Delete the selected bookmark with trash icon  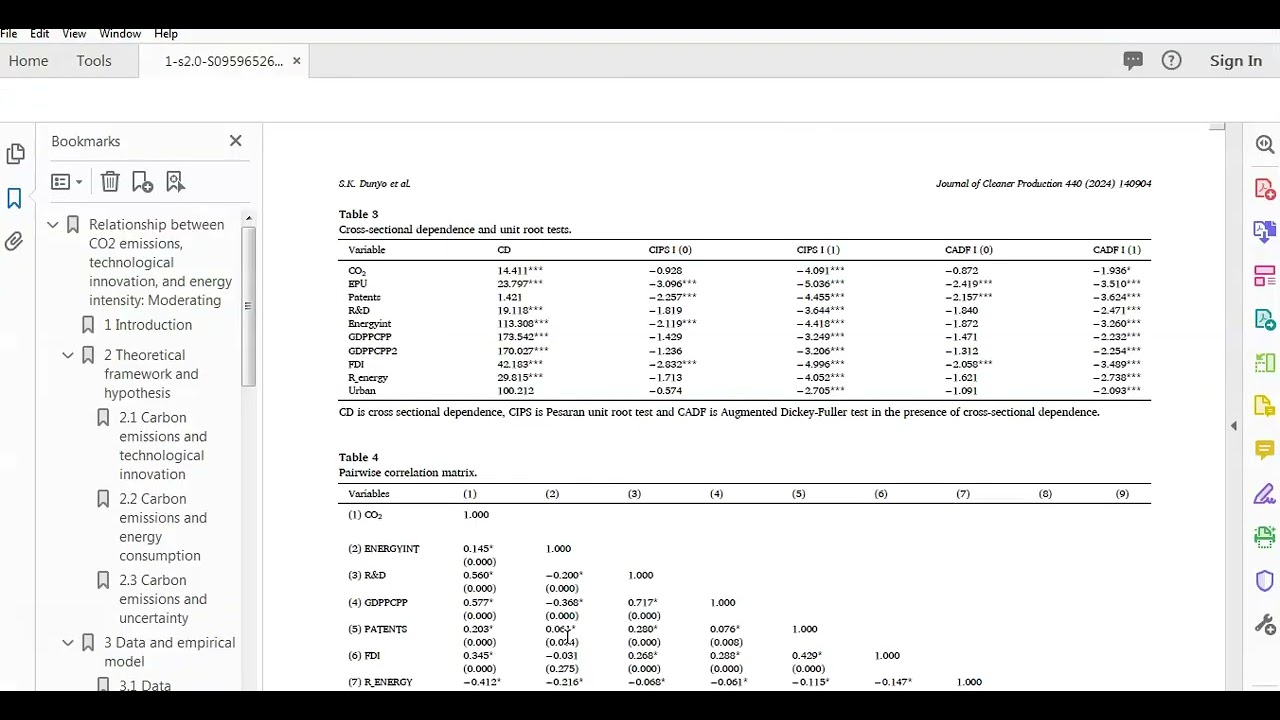click(110, 182)
